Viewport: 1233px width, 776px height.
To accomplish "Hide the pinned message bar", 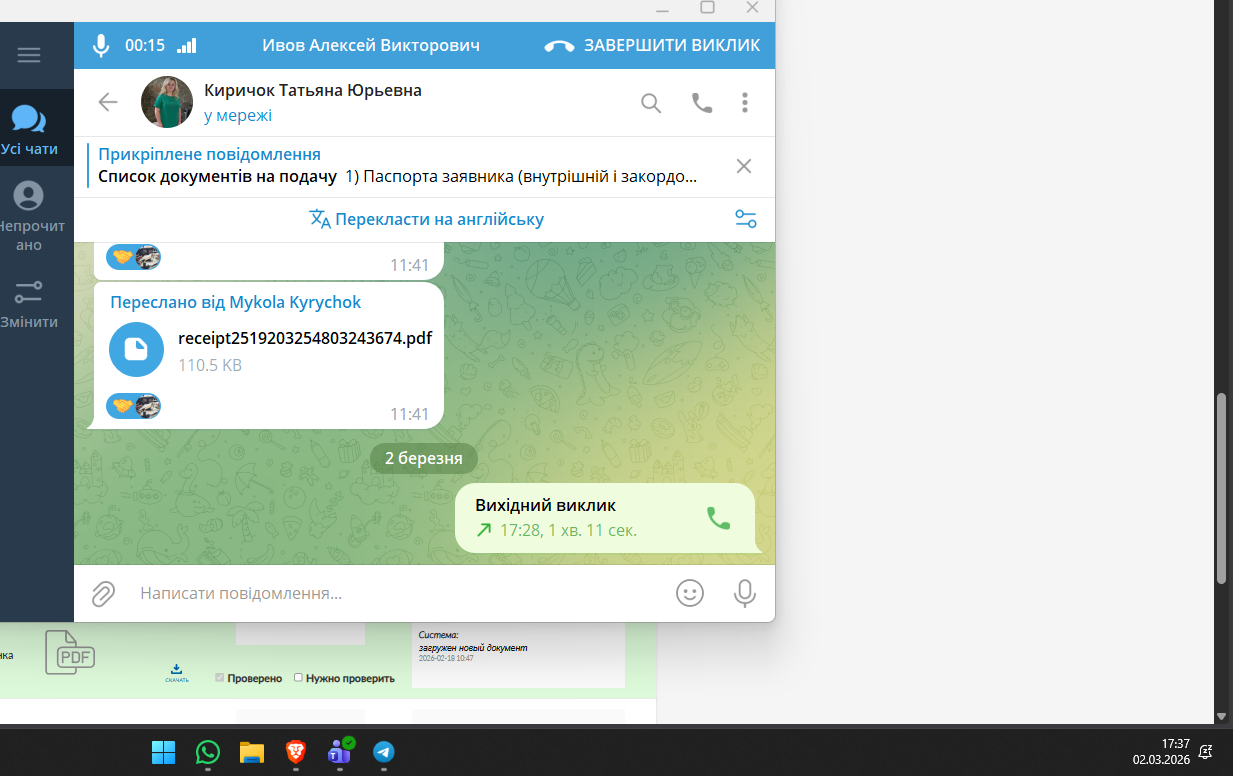I will click(744, 166).
